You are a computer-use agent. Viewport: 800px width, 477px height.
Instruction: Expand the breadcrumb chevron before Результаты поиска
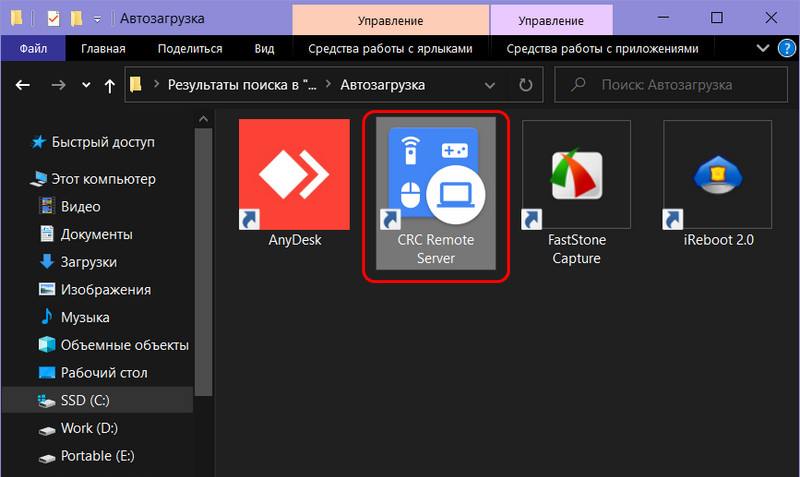click(156, 84)
